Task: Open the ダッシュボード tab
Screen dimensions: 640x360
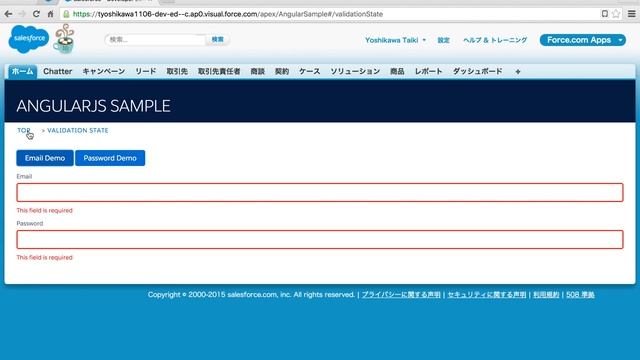Action: [478, 71]
